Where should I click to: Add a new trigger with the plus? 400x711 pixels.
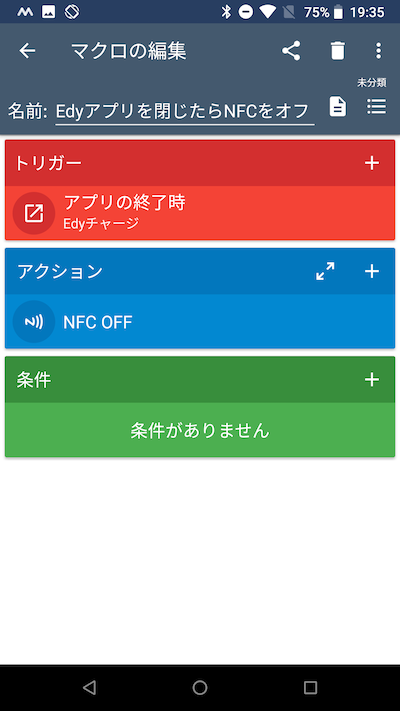point(372,163)
